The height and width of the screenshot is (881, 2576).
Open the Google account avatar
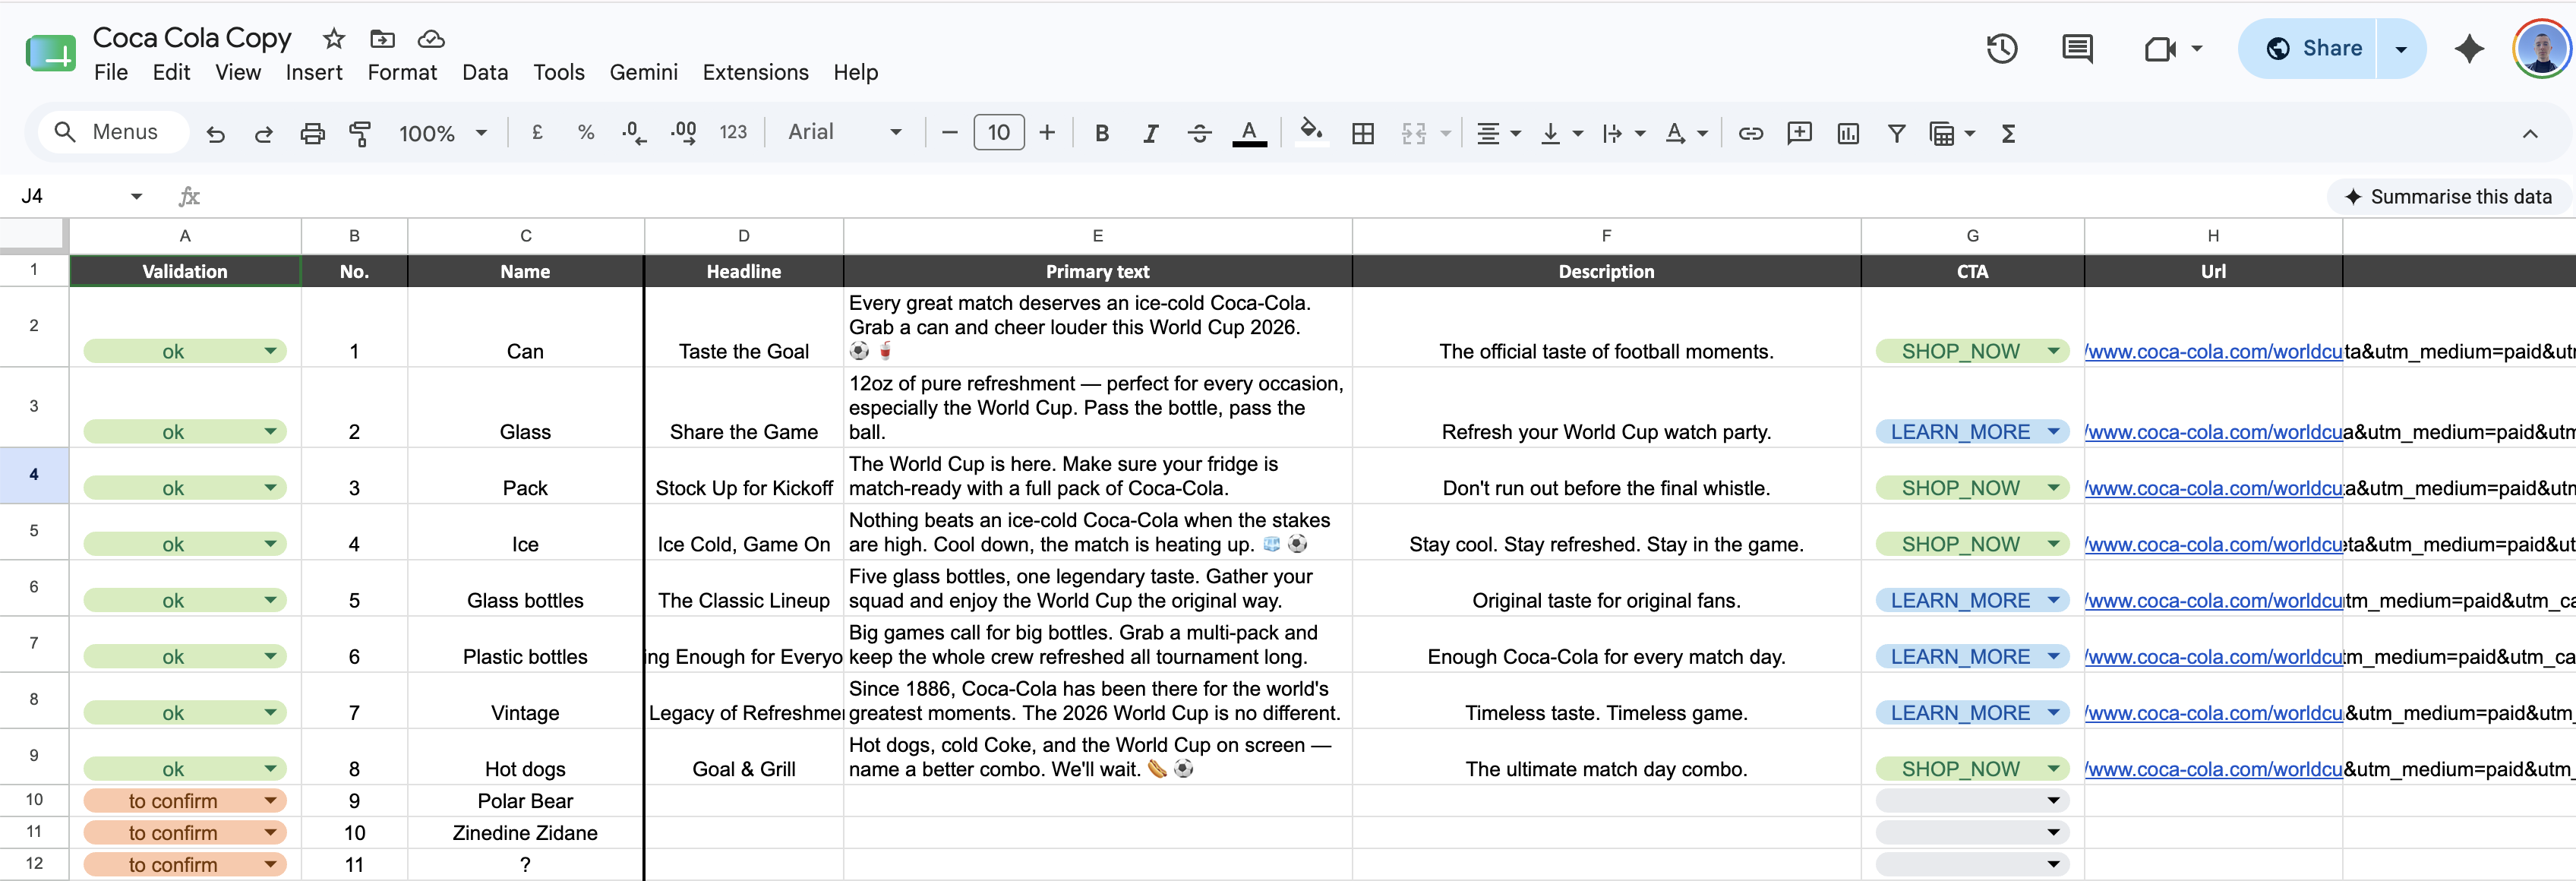(x=2541, y=48)
